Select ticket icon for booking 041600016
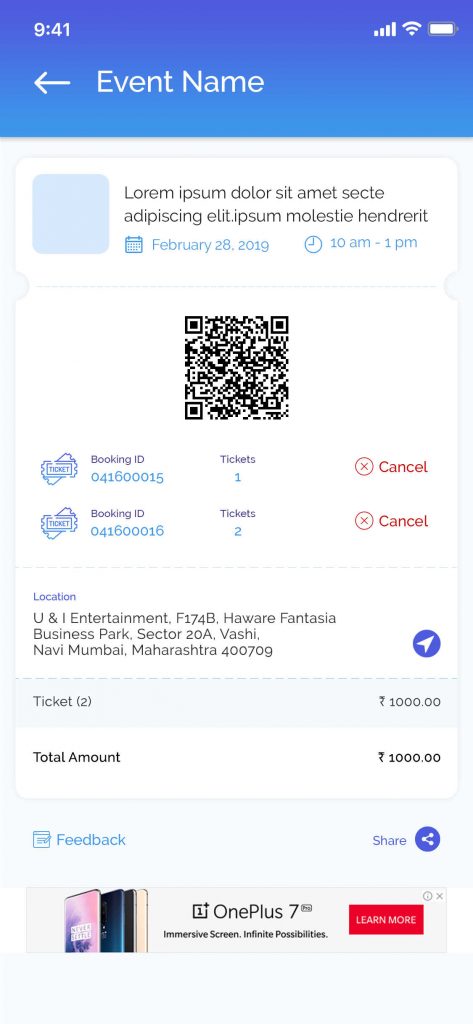The width and height of the screenshot is (473, 1024). click(x=59, y=523)
